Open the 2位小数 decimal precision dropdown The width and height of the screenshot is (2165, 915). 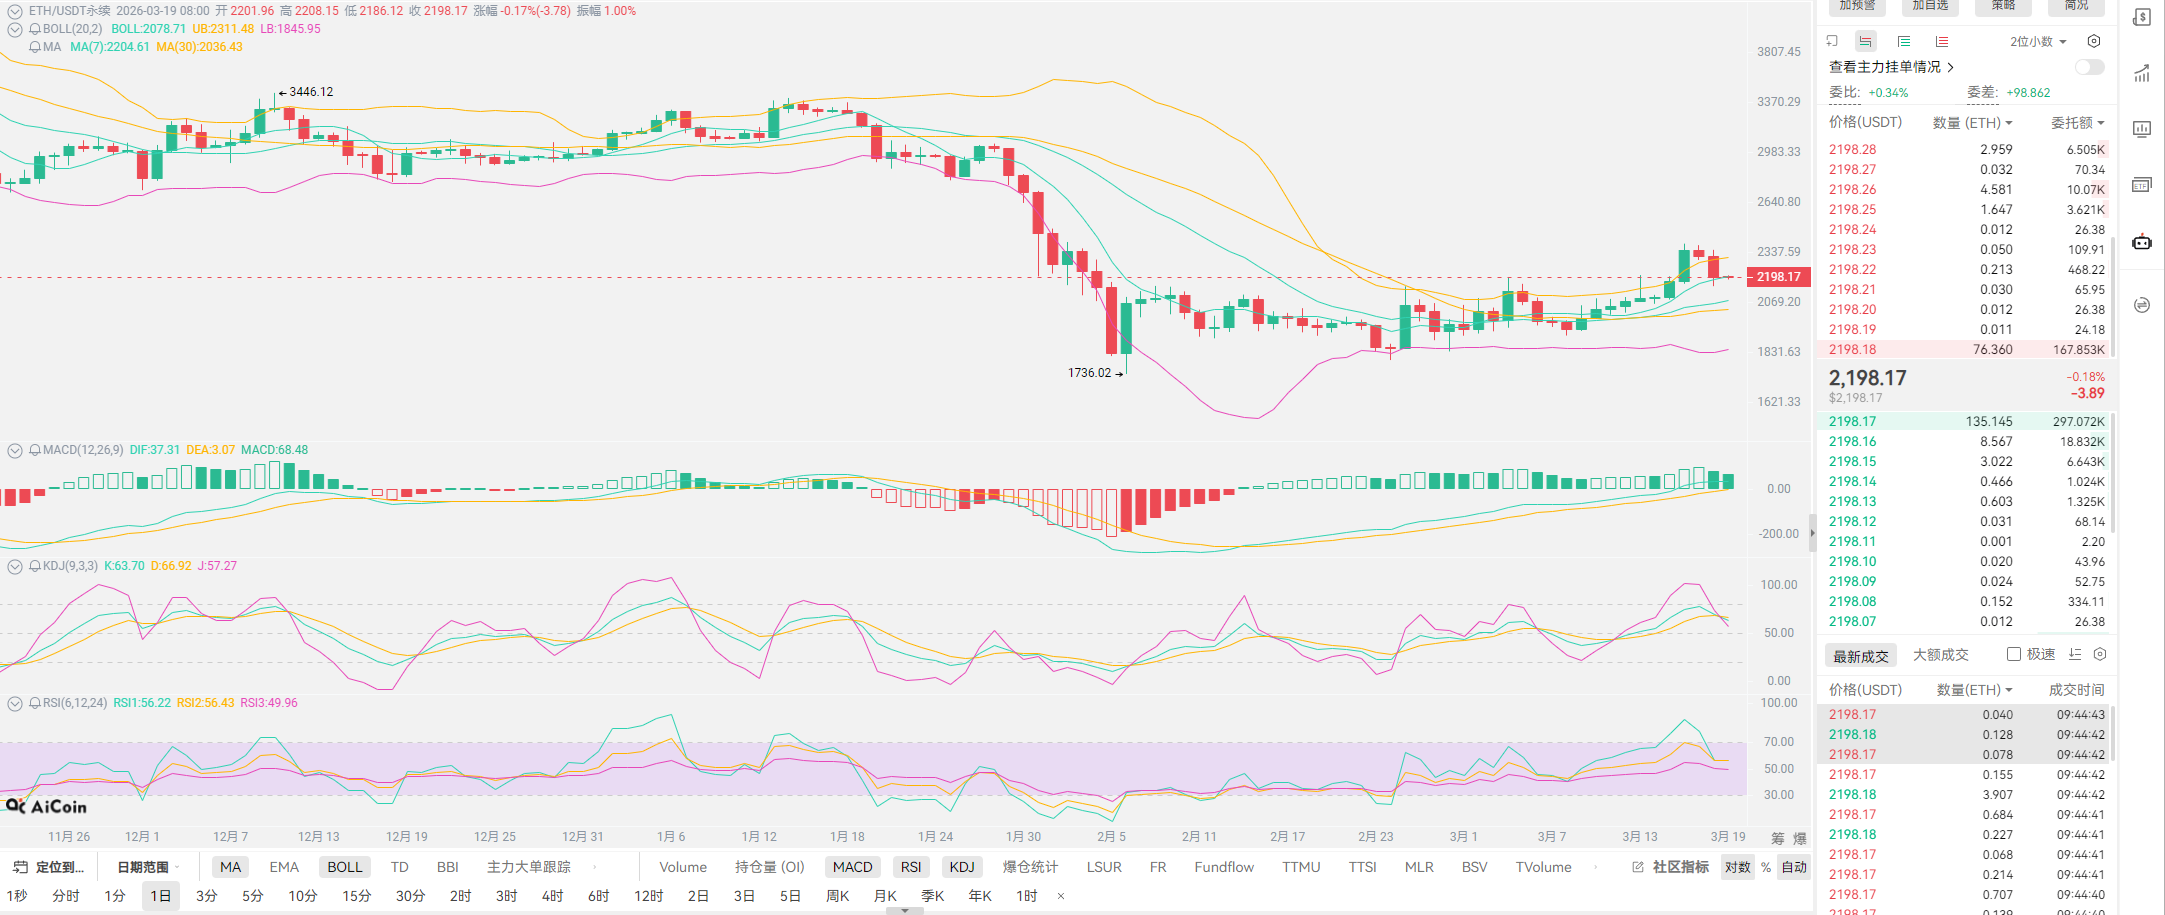point(2038,41)
